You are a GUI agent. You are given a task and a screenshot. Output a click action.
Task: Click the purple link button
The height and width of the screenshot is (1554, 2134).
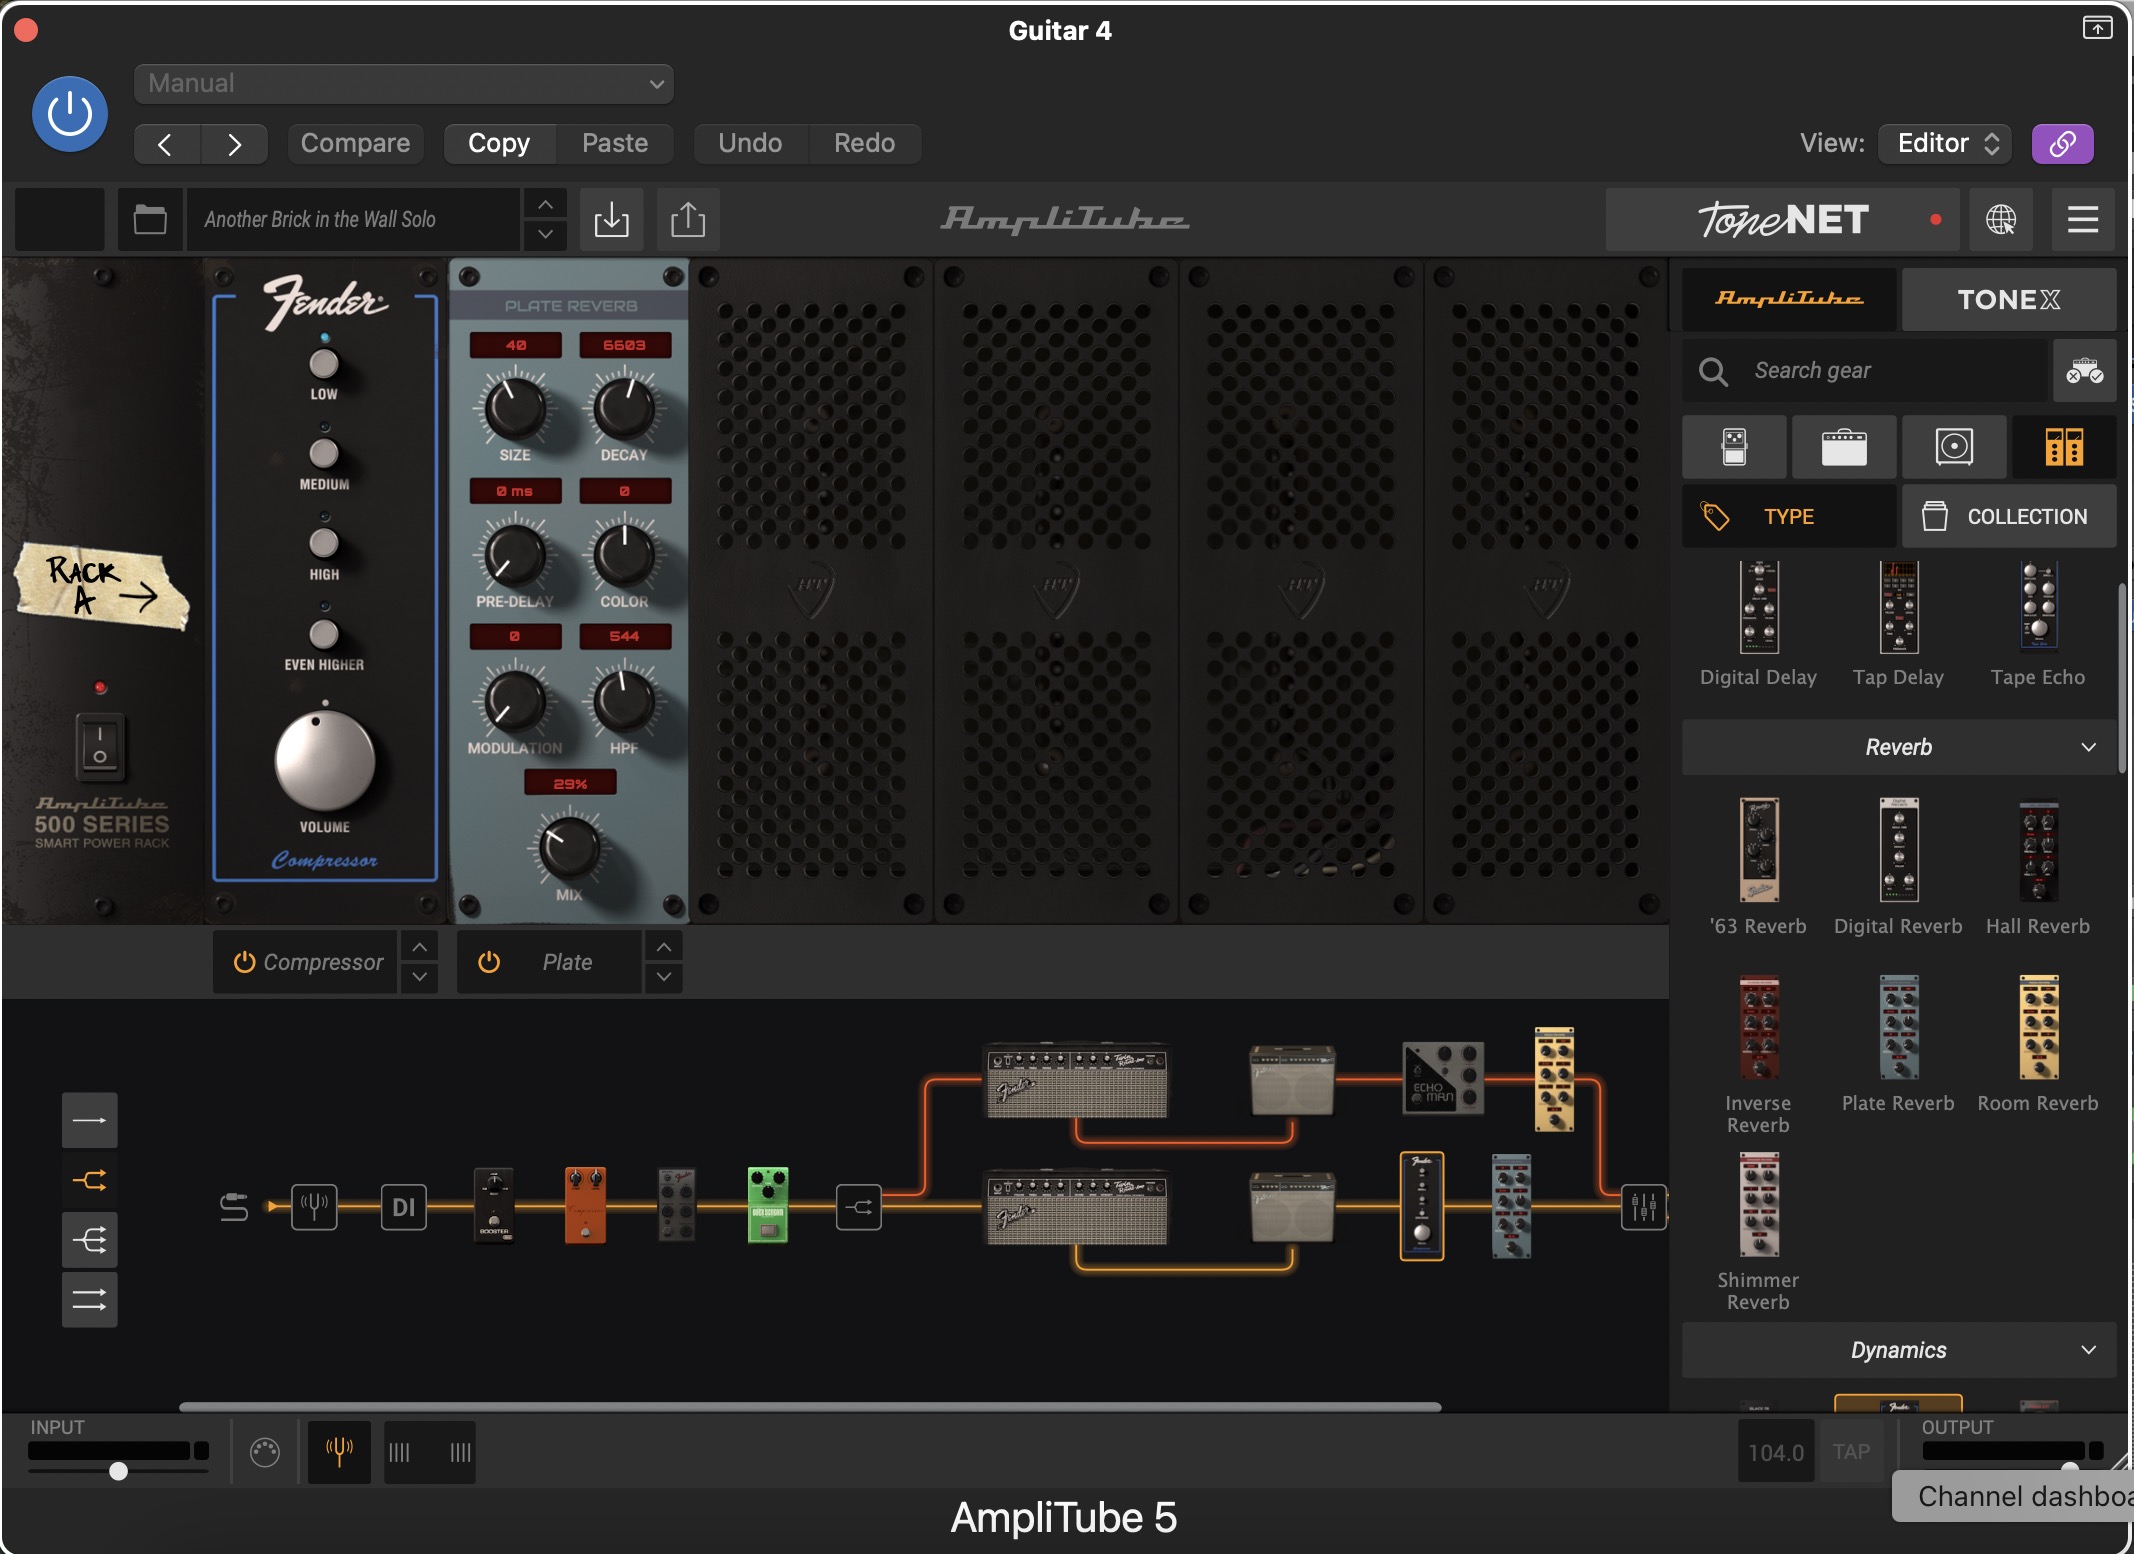click(2062, 144)
